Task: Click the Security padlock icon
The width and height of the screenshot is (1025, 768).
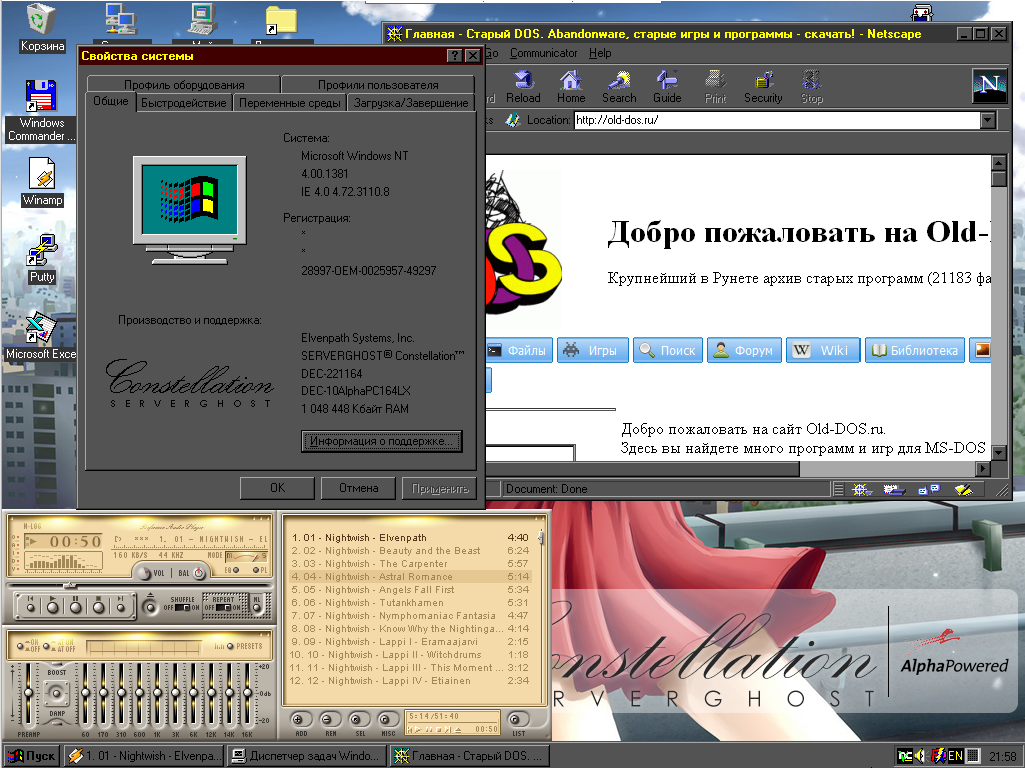Action: coord(763,86)
